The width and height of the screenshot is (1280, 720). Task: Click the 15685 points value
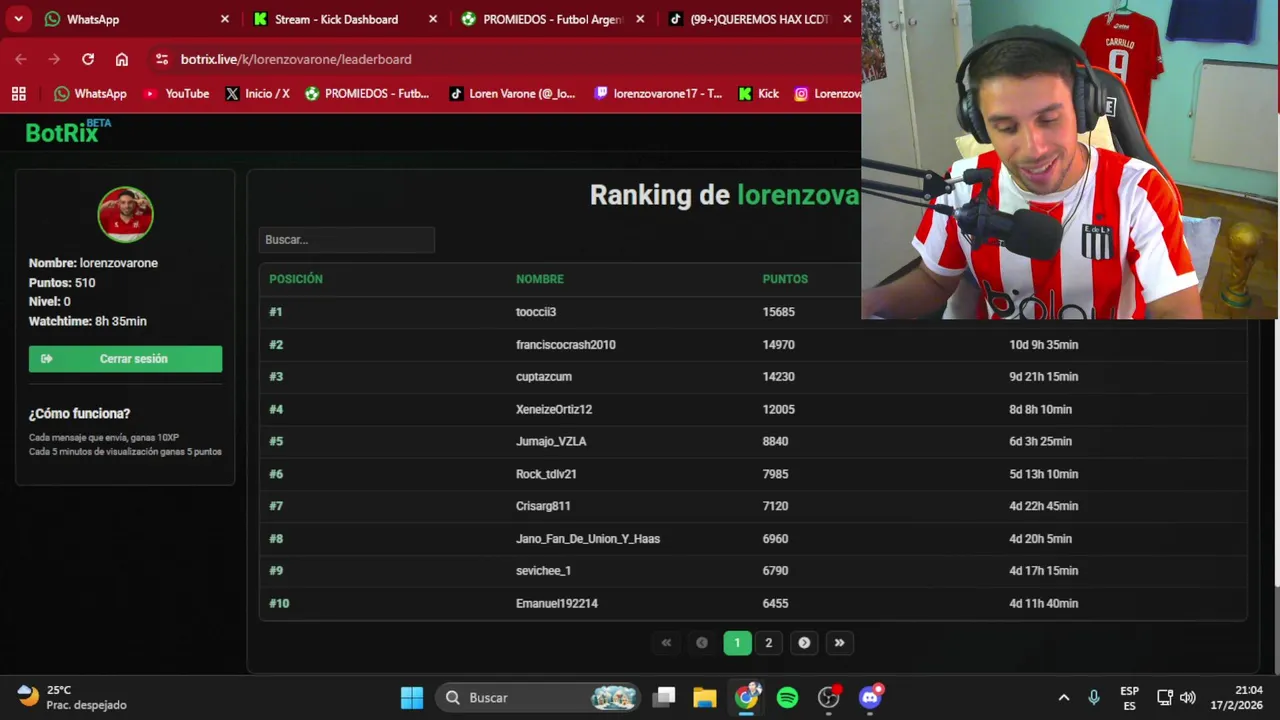pyautogui.click(x=779, y=312)
